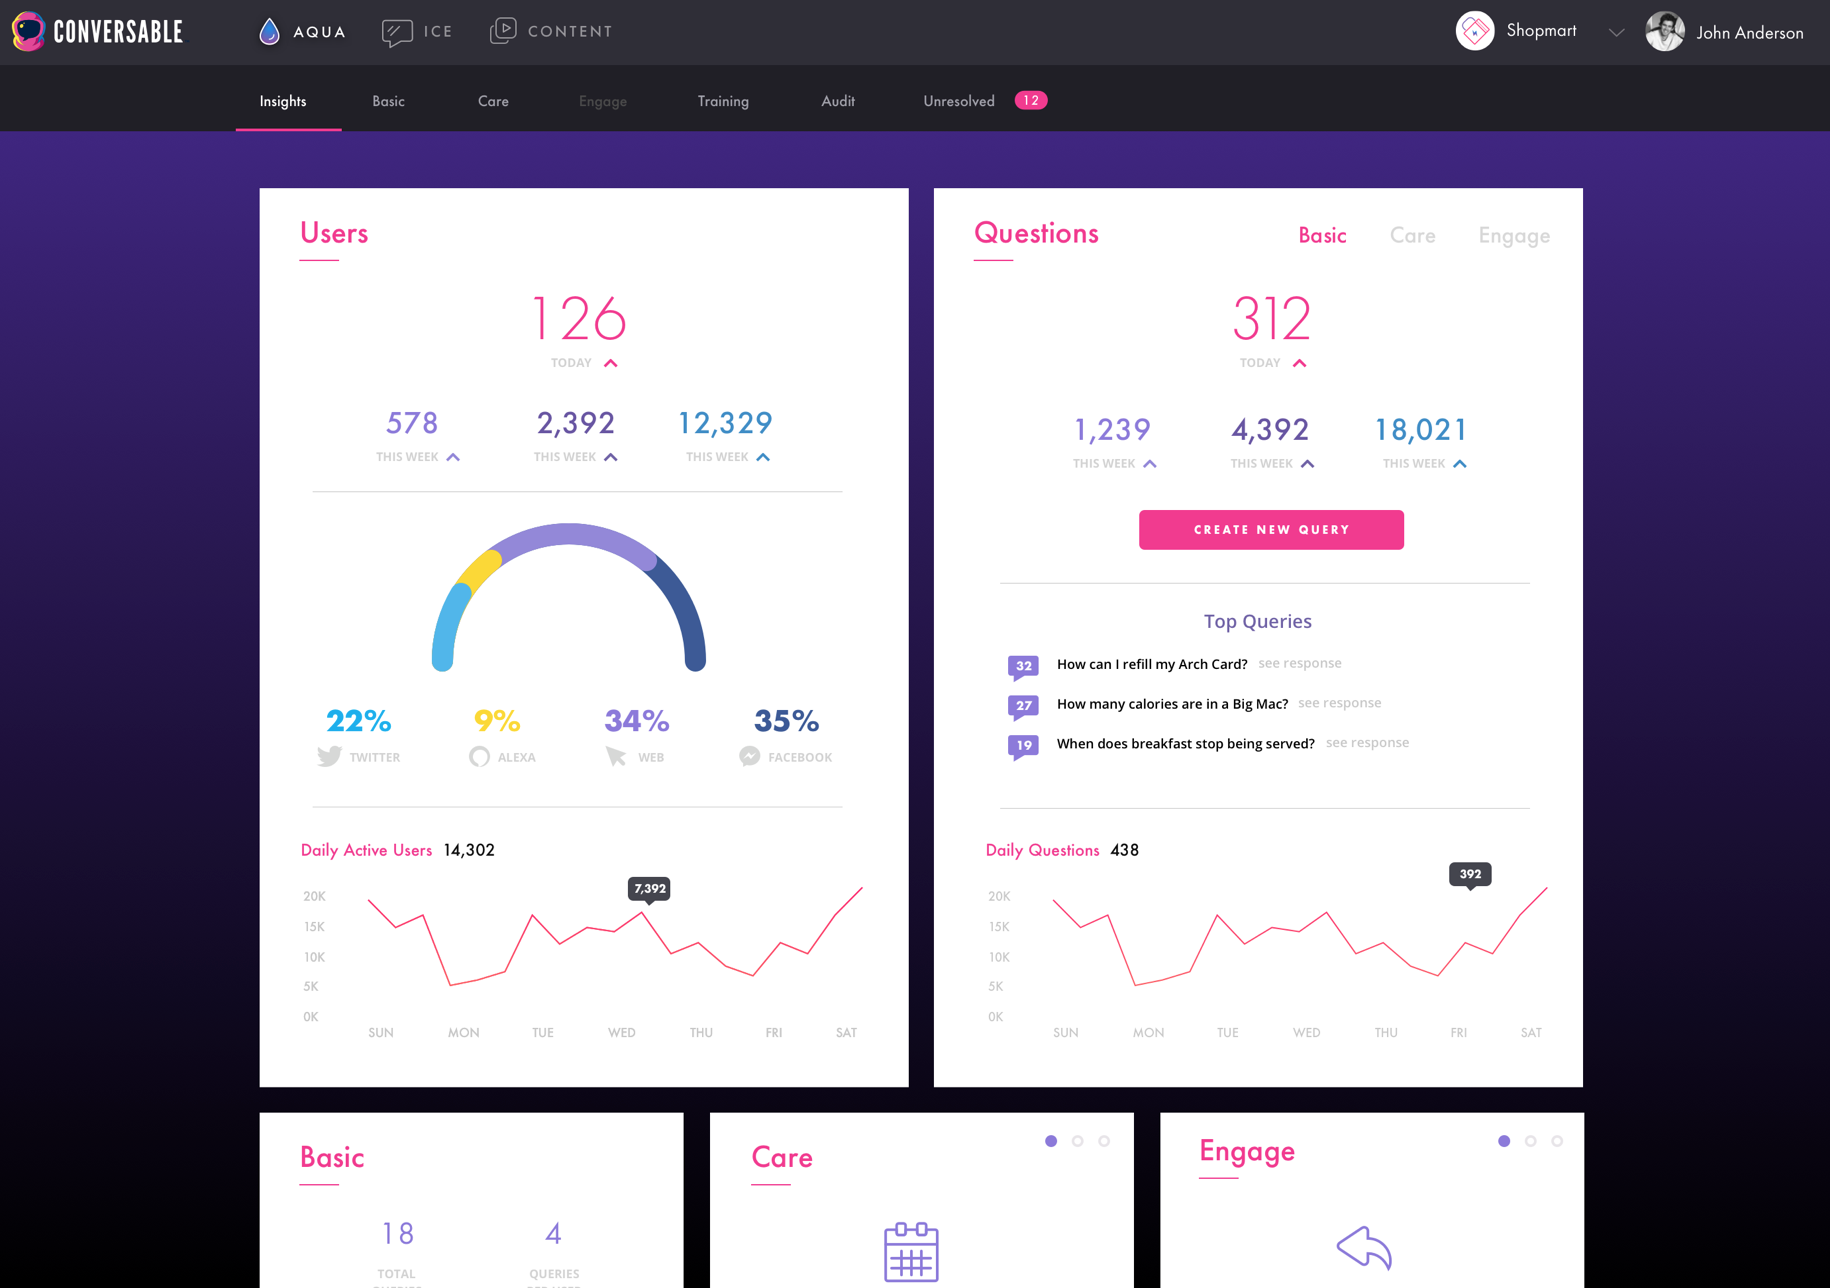Select the Aqua water drop icon
Viewport: 1830px width, 1288px height.
269,31
